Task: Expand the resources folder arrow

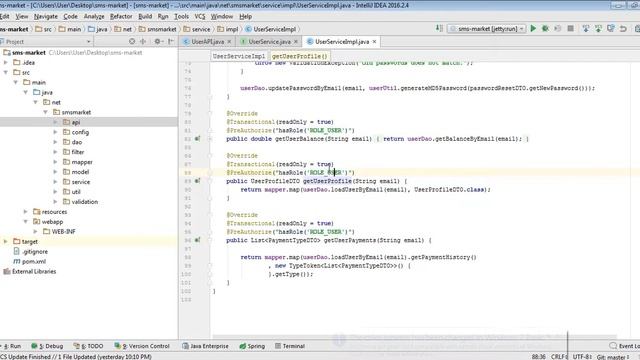Action: click(x=25, y=212)
